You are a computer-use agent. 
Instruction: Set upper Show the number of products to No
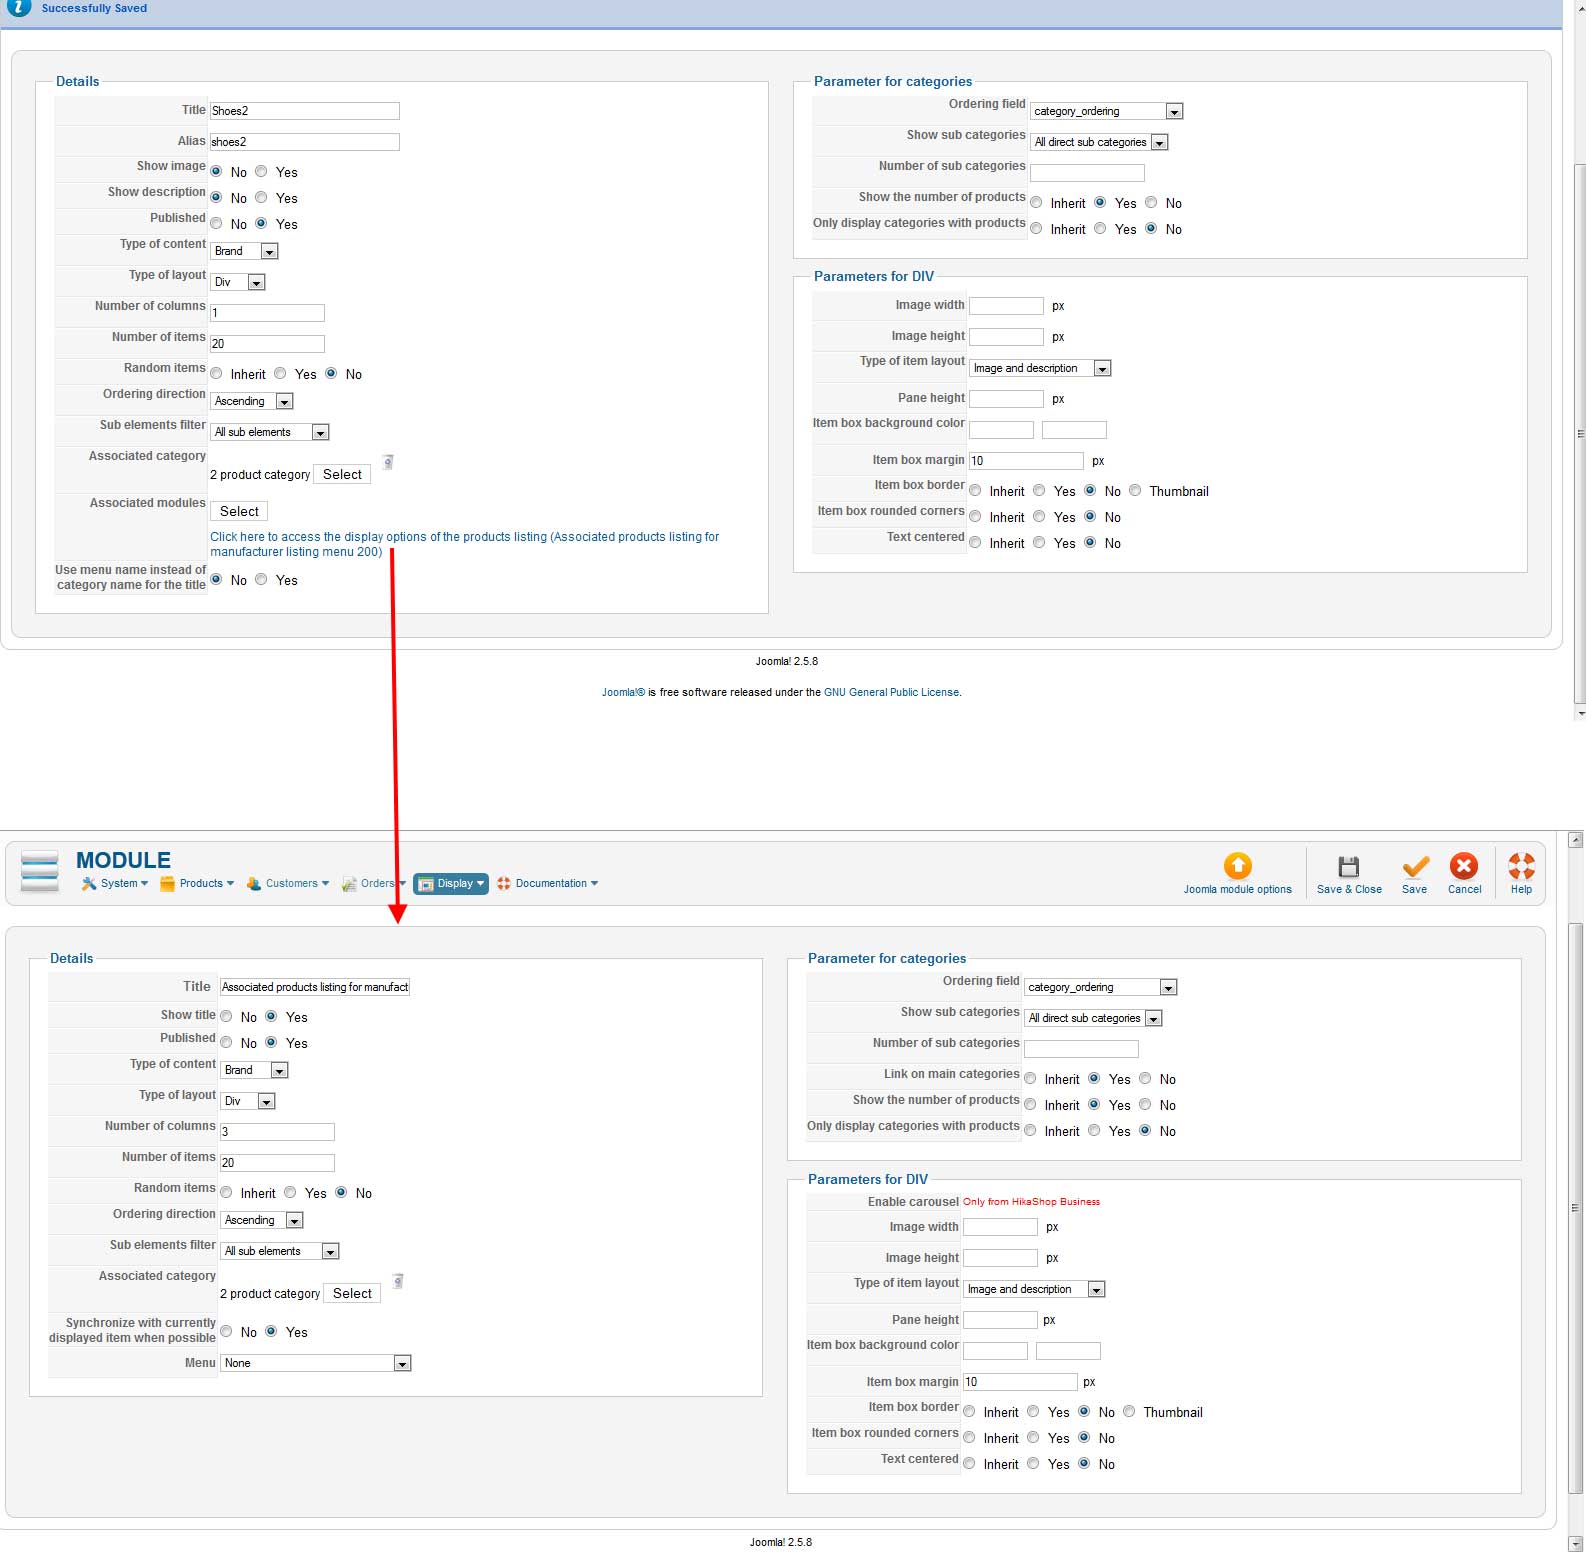coord(1151,202)
